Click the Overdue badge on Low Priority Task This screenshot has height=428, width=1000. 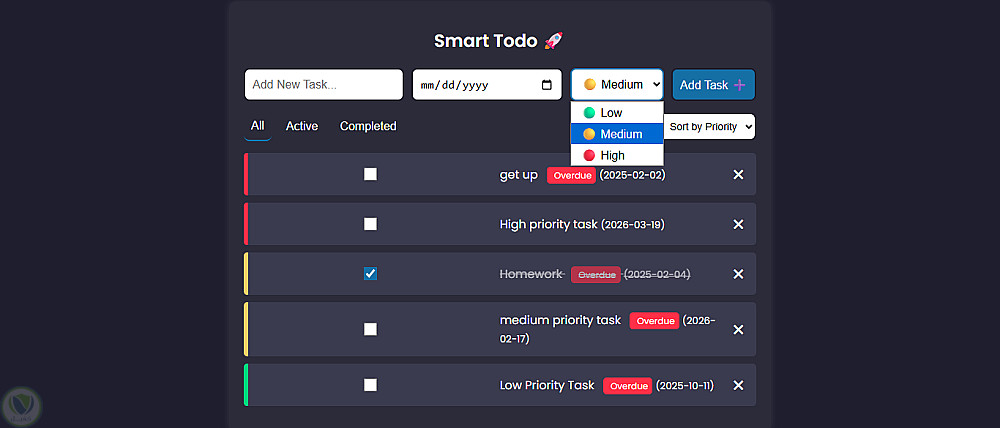628,386
